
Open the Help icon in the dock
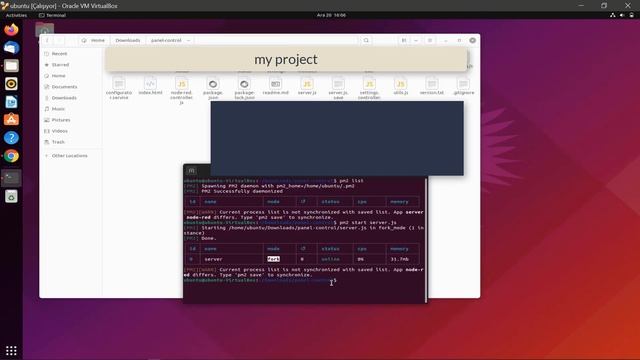coord(11,138)
